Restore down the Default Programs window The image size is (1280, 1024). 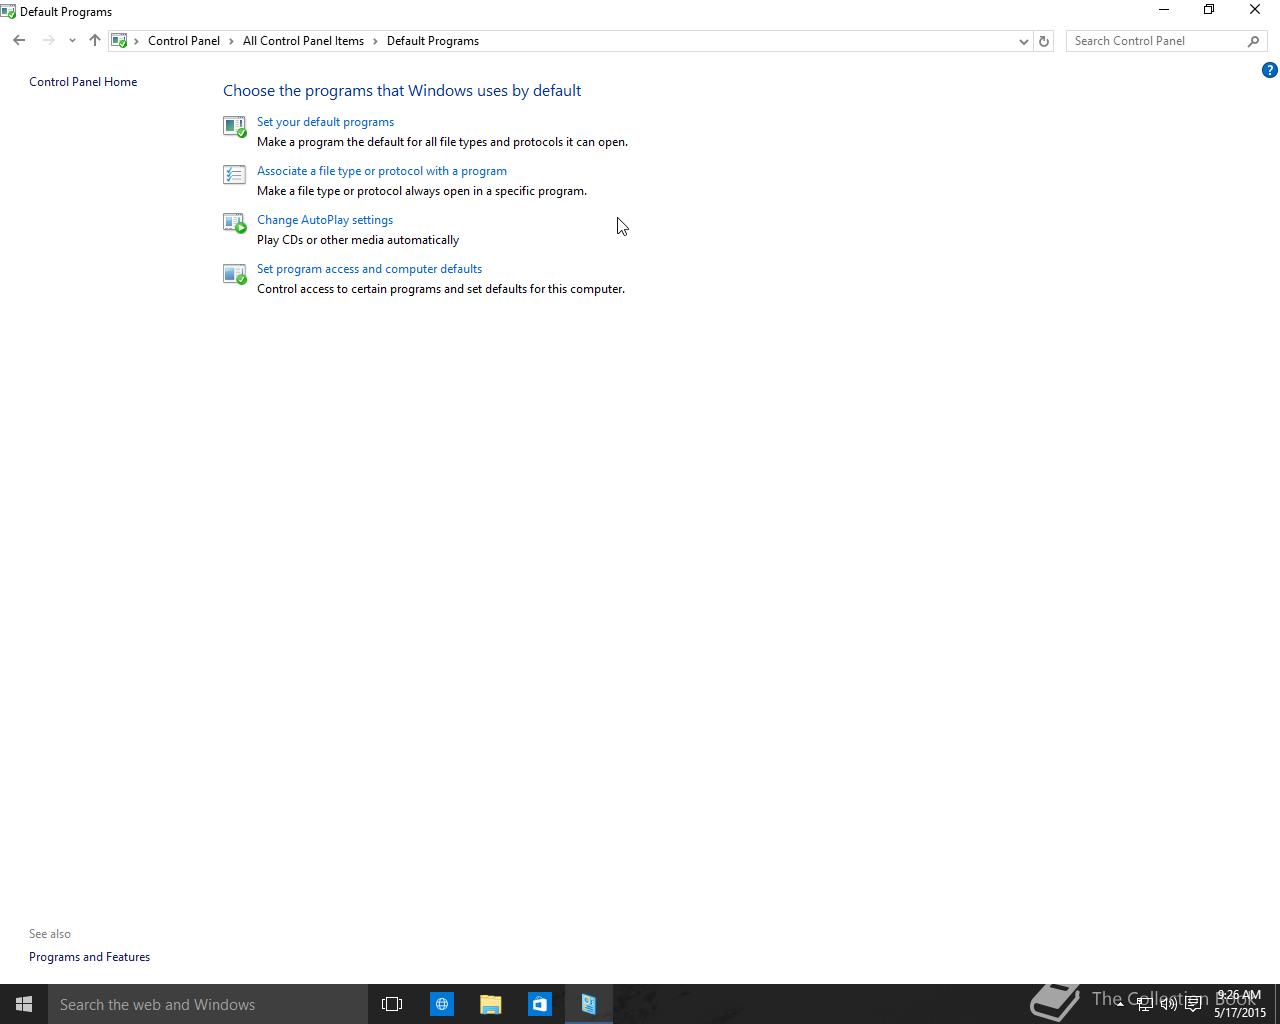pyautogui.click(x=1209, y=10)
